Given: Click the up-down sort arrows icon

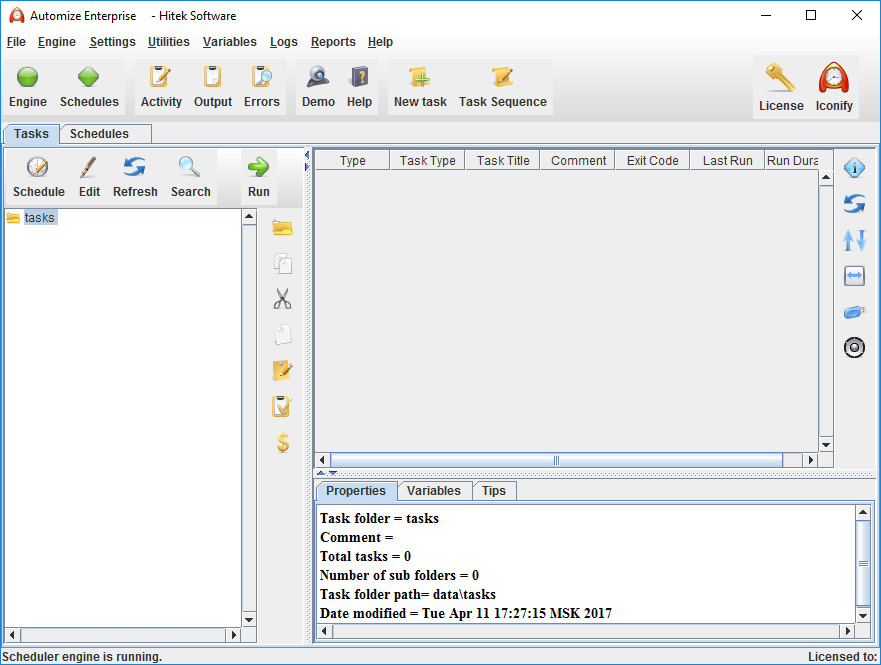Looking at the screenshot, I should (854, 240).
